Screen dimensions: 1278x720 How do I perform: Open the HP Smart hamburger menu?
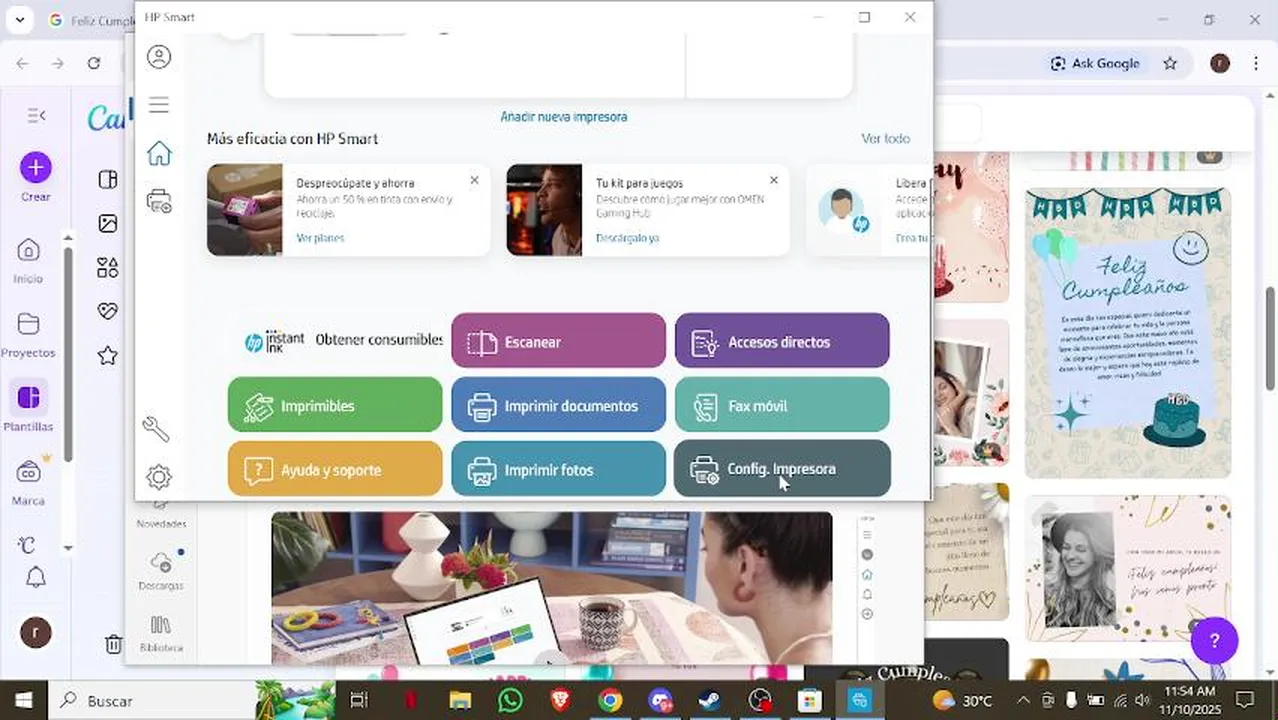coord(159,105)
